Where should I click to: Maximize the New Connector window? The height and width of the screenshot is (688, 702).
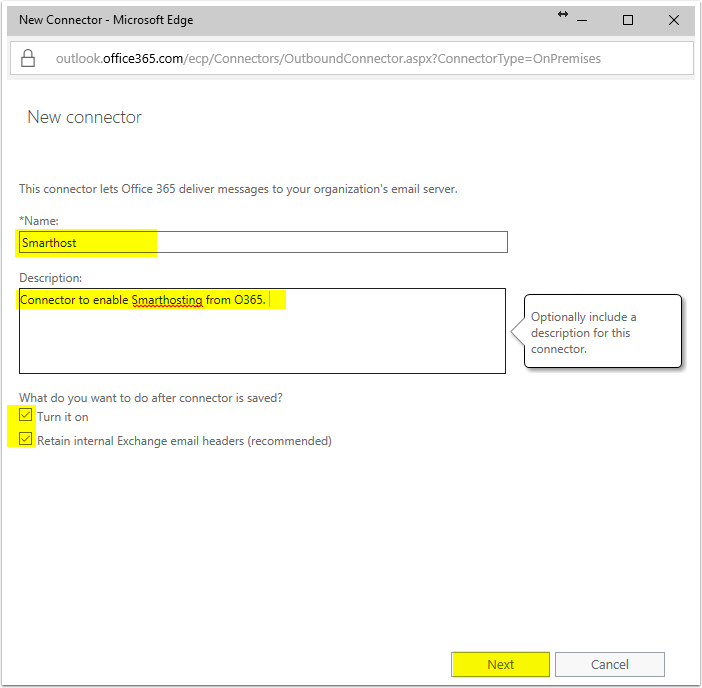[628, 20]
